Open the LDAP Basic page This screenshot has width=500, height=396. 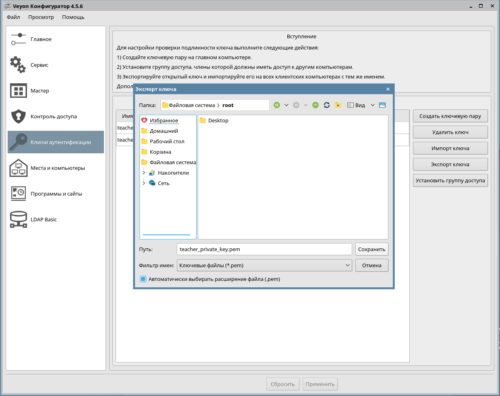(56, 219)
